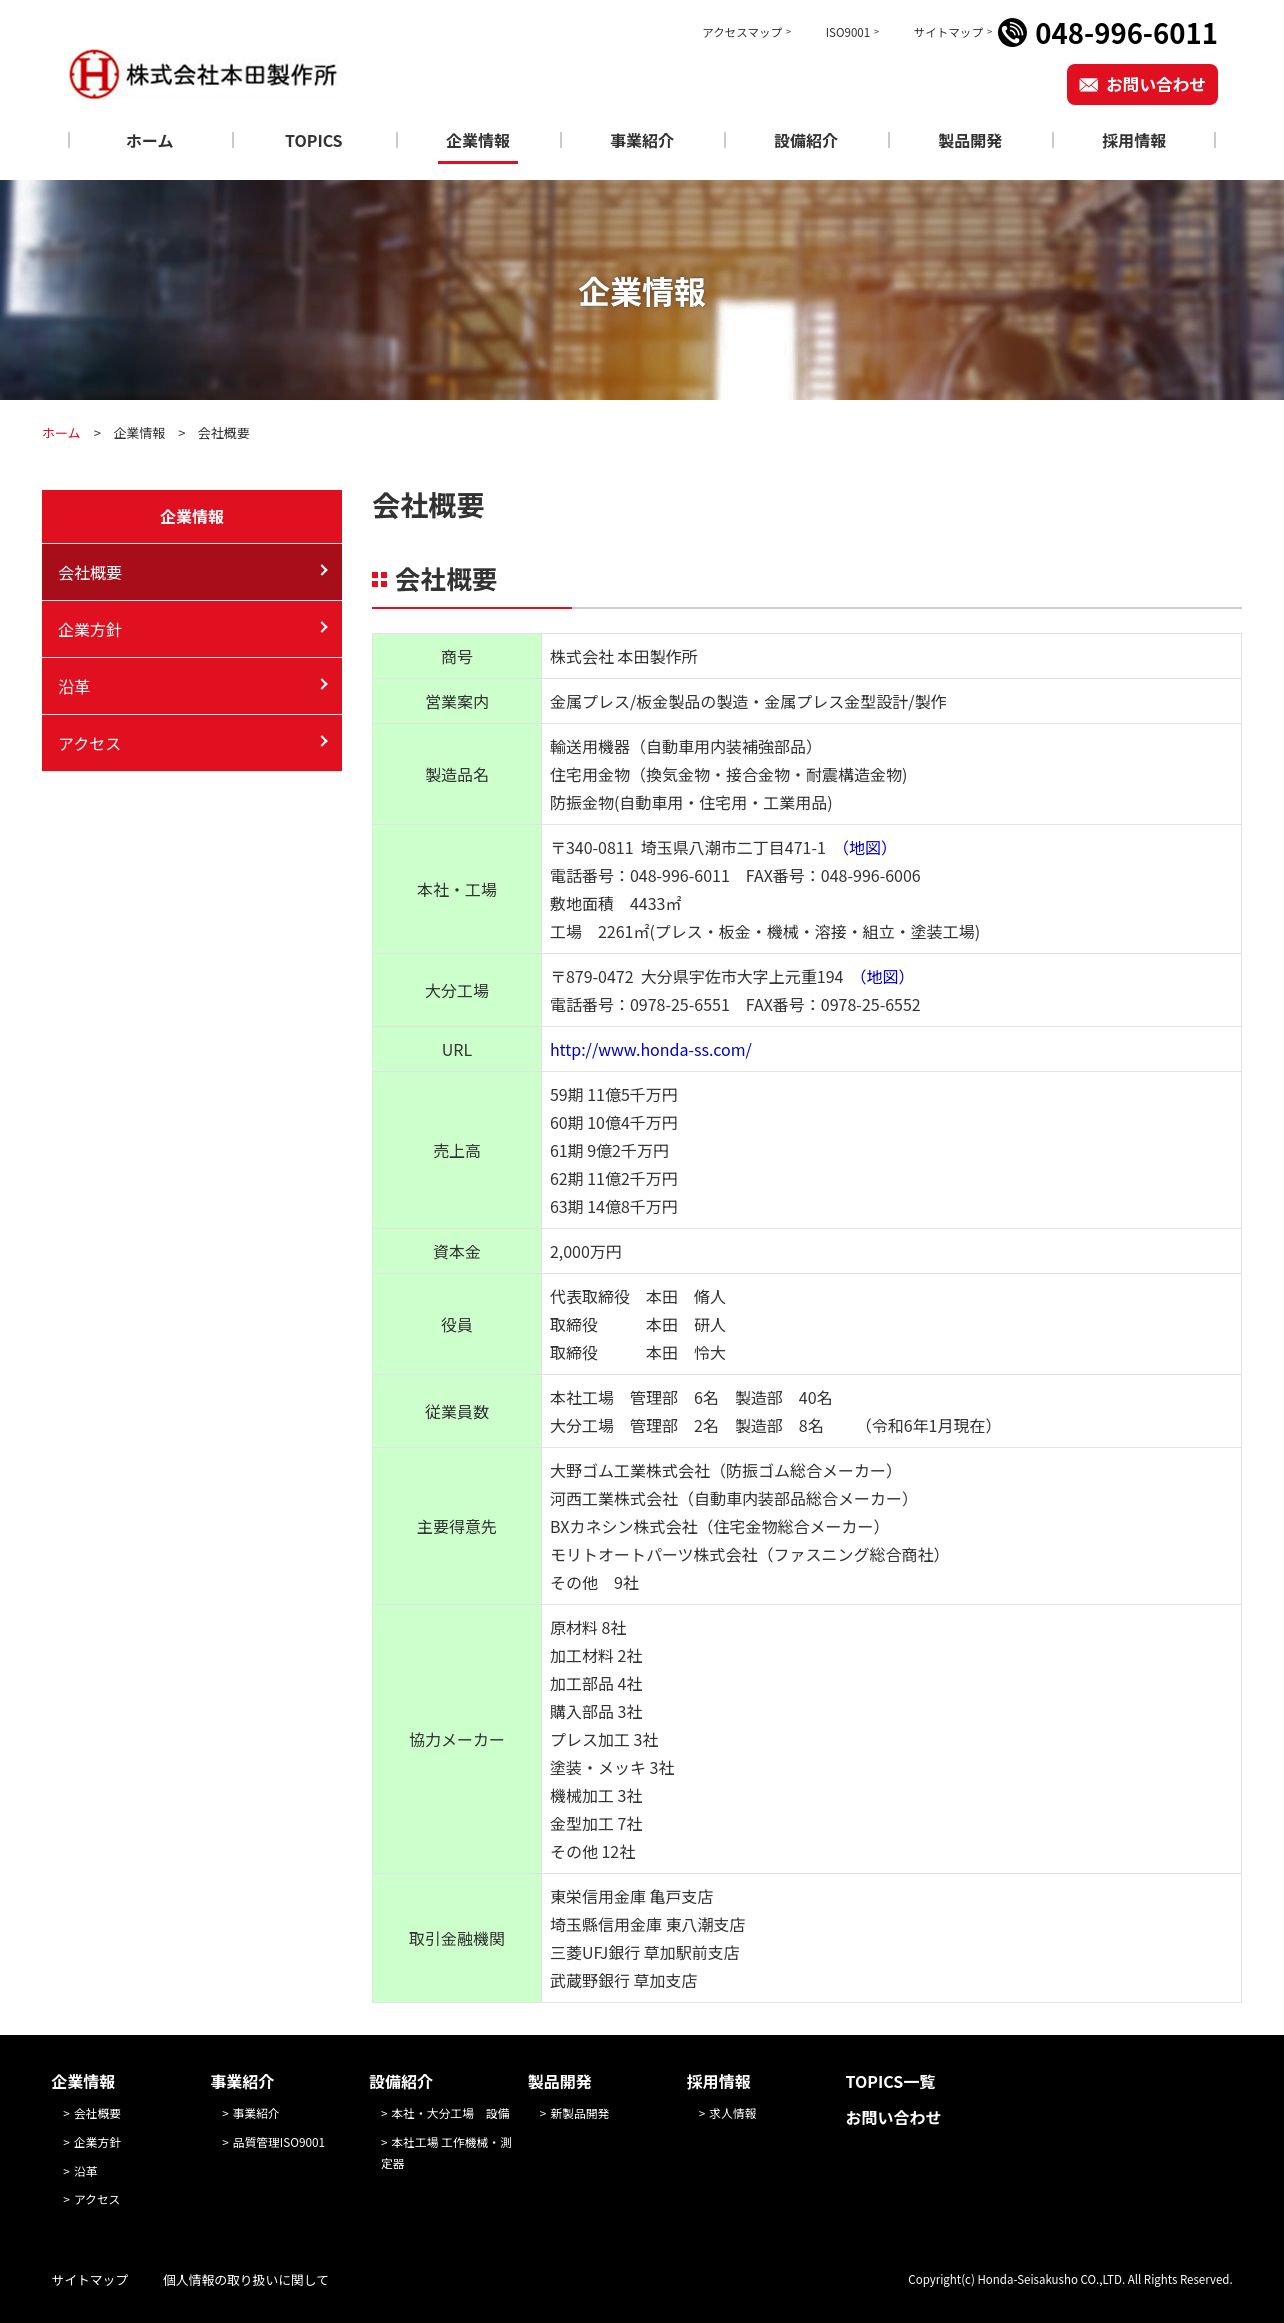The image size is (1284, 2323).
Task: Click 代表取締役 本田 脩人 entry
Action: (638, 1297)
